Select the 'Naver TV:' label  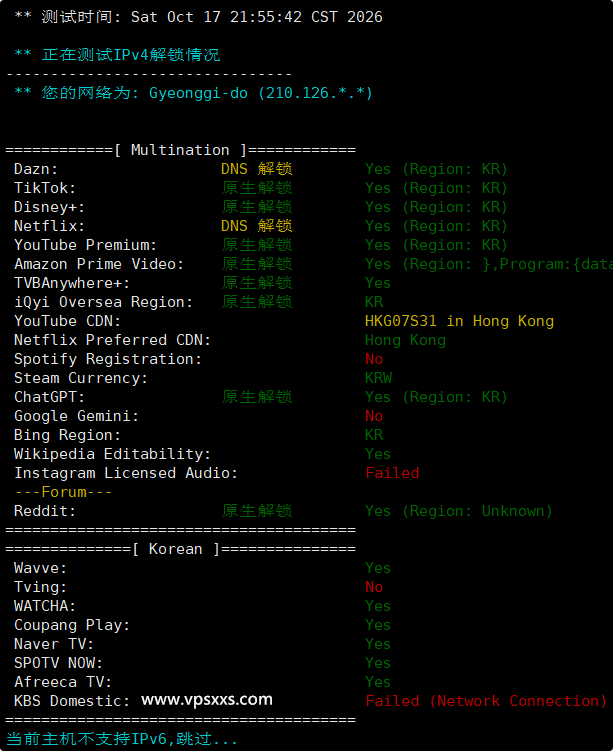click(54, 644)
